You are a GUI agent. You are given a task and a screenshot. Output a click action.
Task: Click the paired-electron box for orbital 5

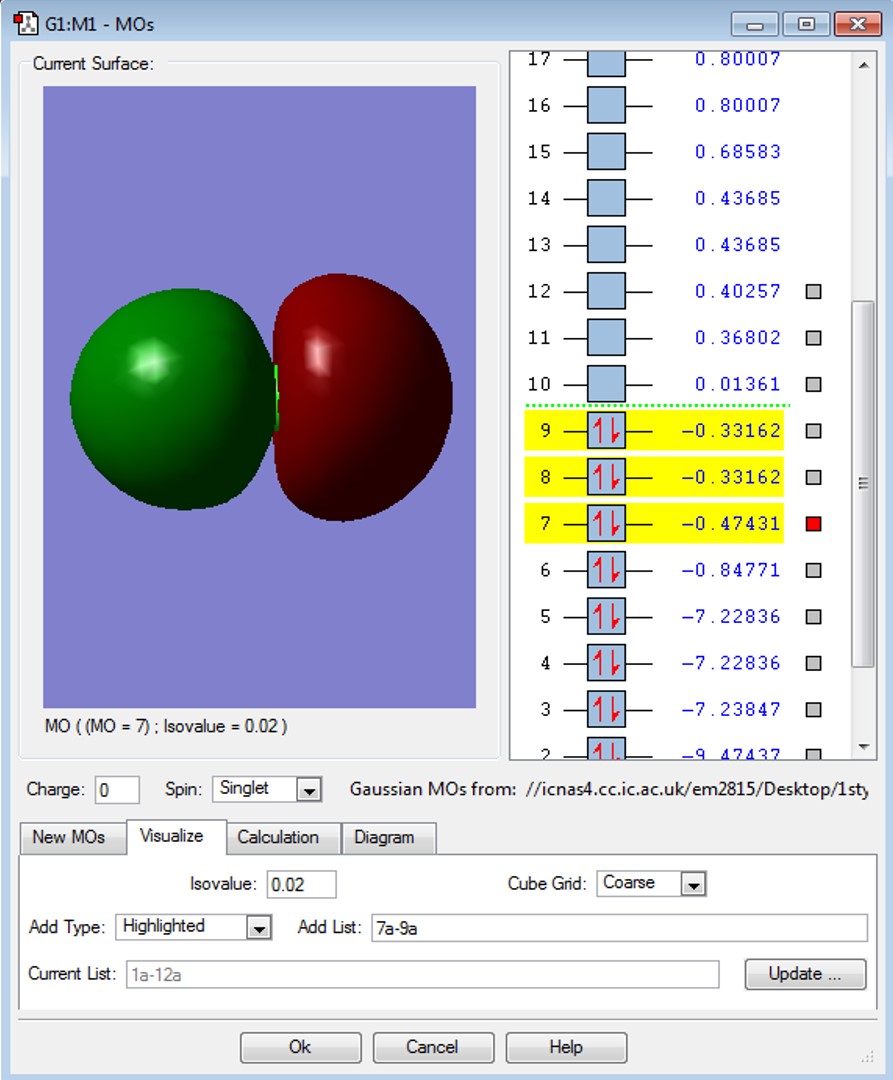[x=606, y=616]
